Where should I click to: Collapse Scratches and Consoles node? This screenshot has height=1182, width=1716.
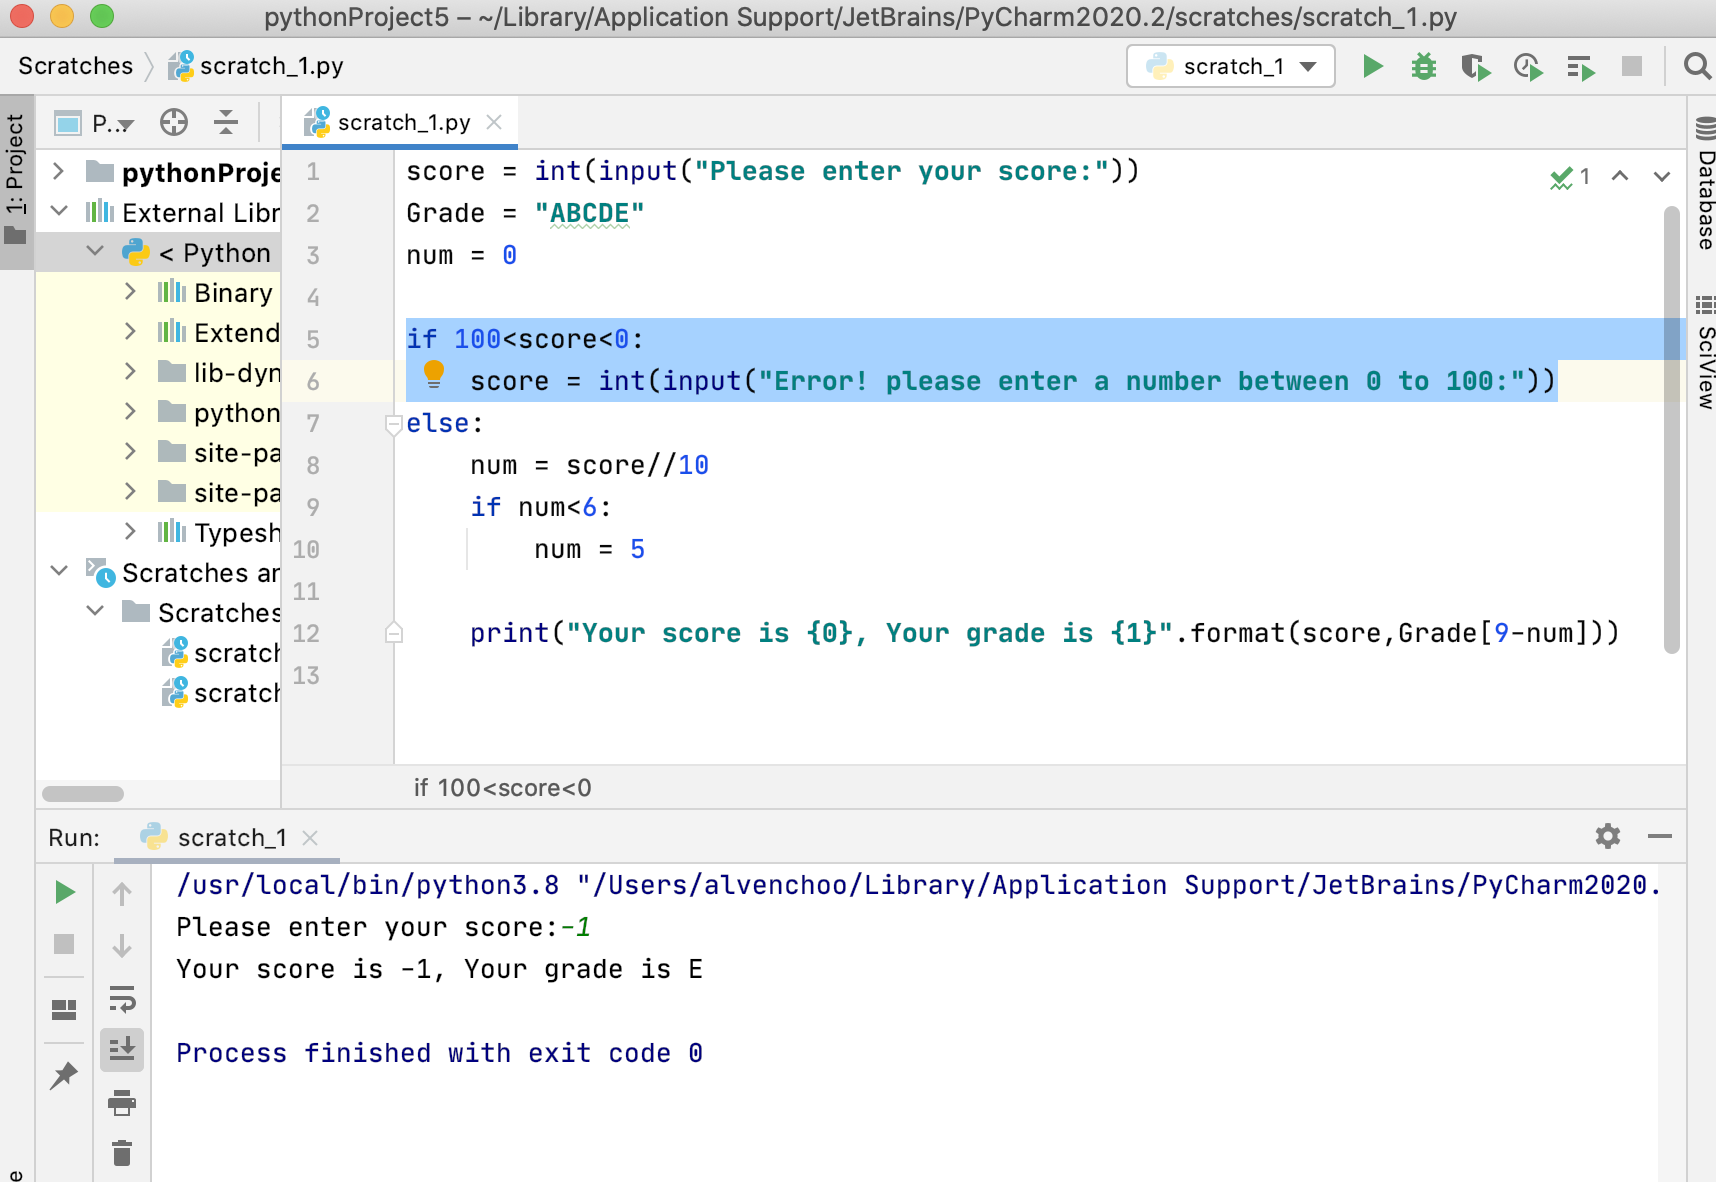coord(59,572)
